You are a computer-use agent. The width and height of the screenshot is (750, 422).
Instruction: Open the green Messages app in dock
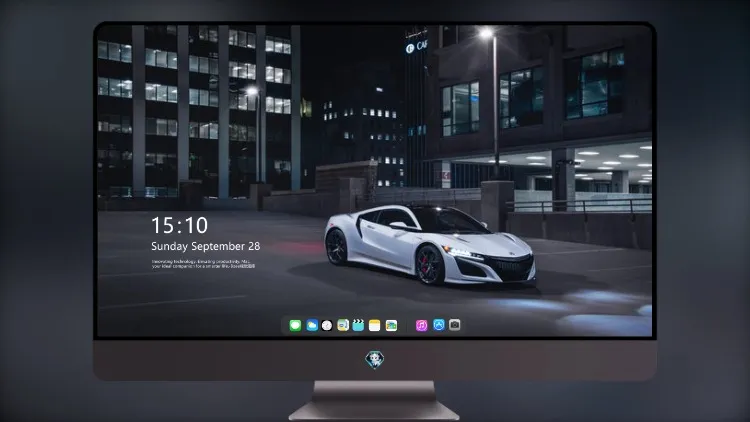point(295,325)
